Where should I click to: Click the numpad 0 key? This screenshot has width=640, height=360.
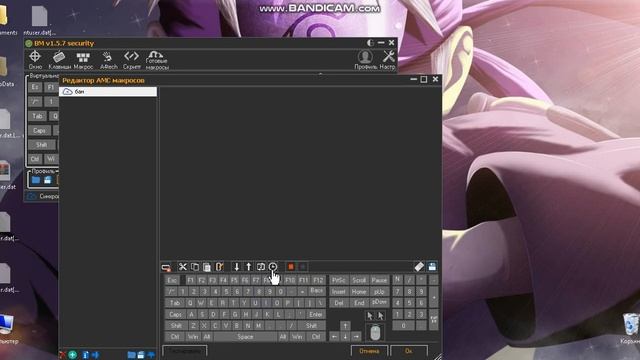[x=403, y=326]
